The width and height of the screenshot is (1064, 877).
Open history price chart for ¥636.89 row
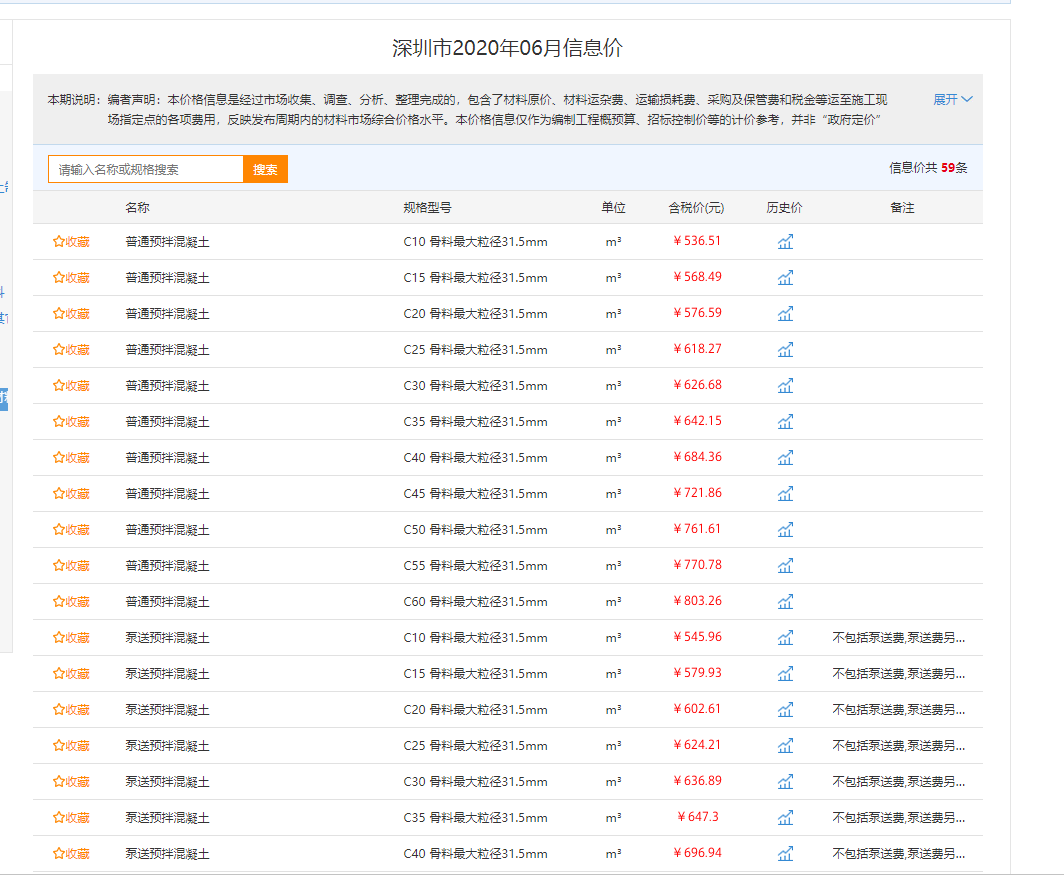(x=785, y=781)
